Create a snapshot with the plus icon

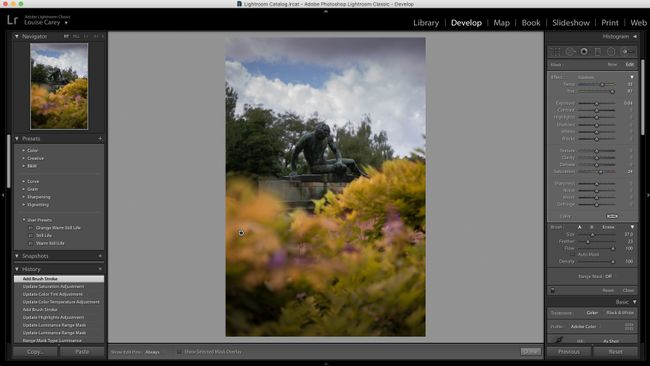point(100,256)
